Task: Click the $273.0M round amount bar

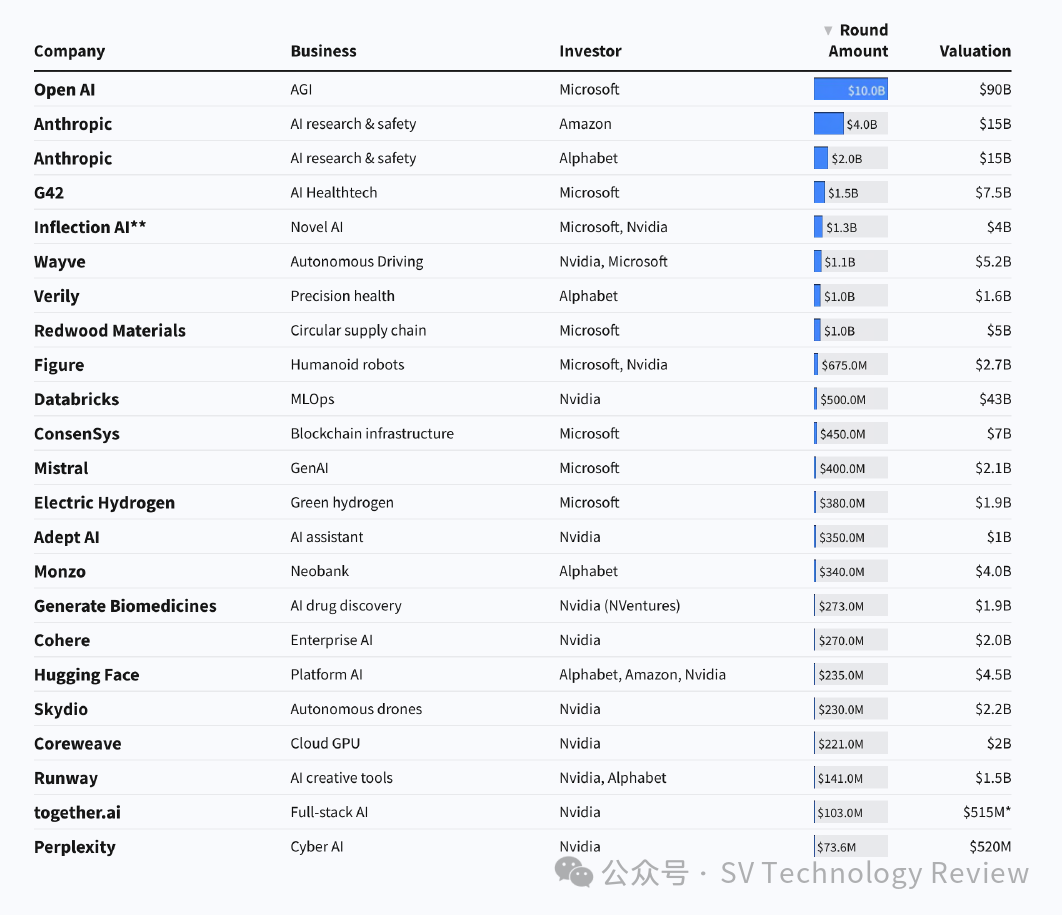Action: (851, 606)
